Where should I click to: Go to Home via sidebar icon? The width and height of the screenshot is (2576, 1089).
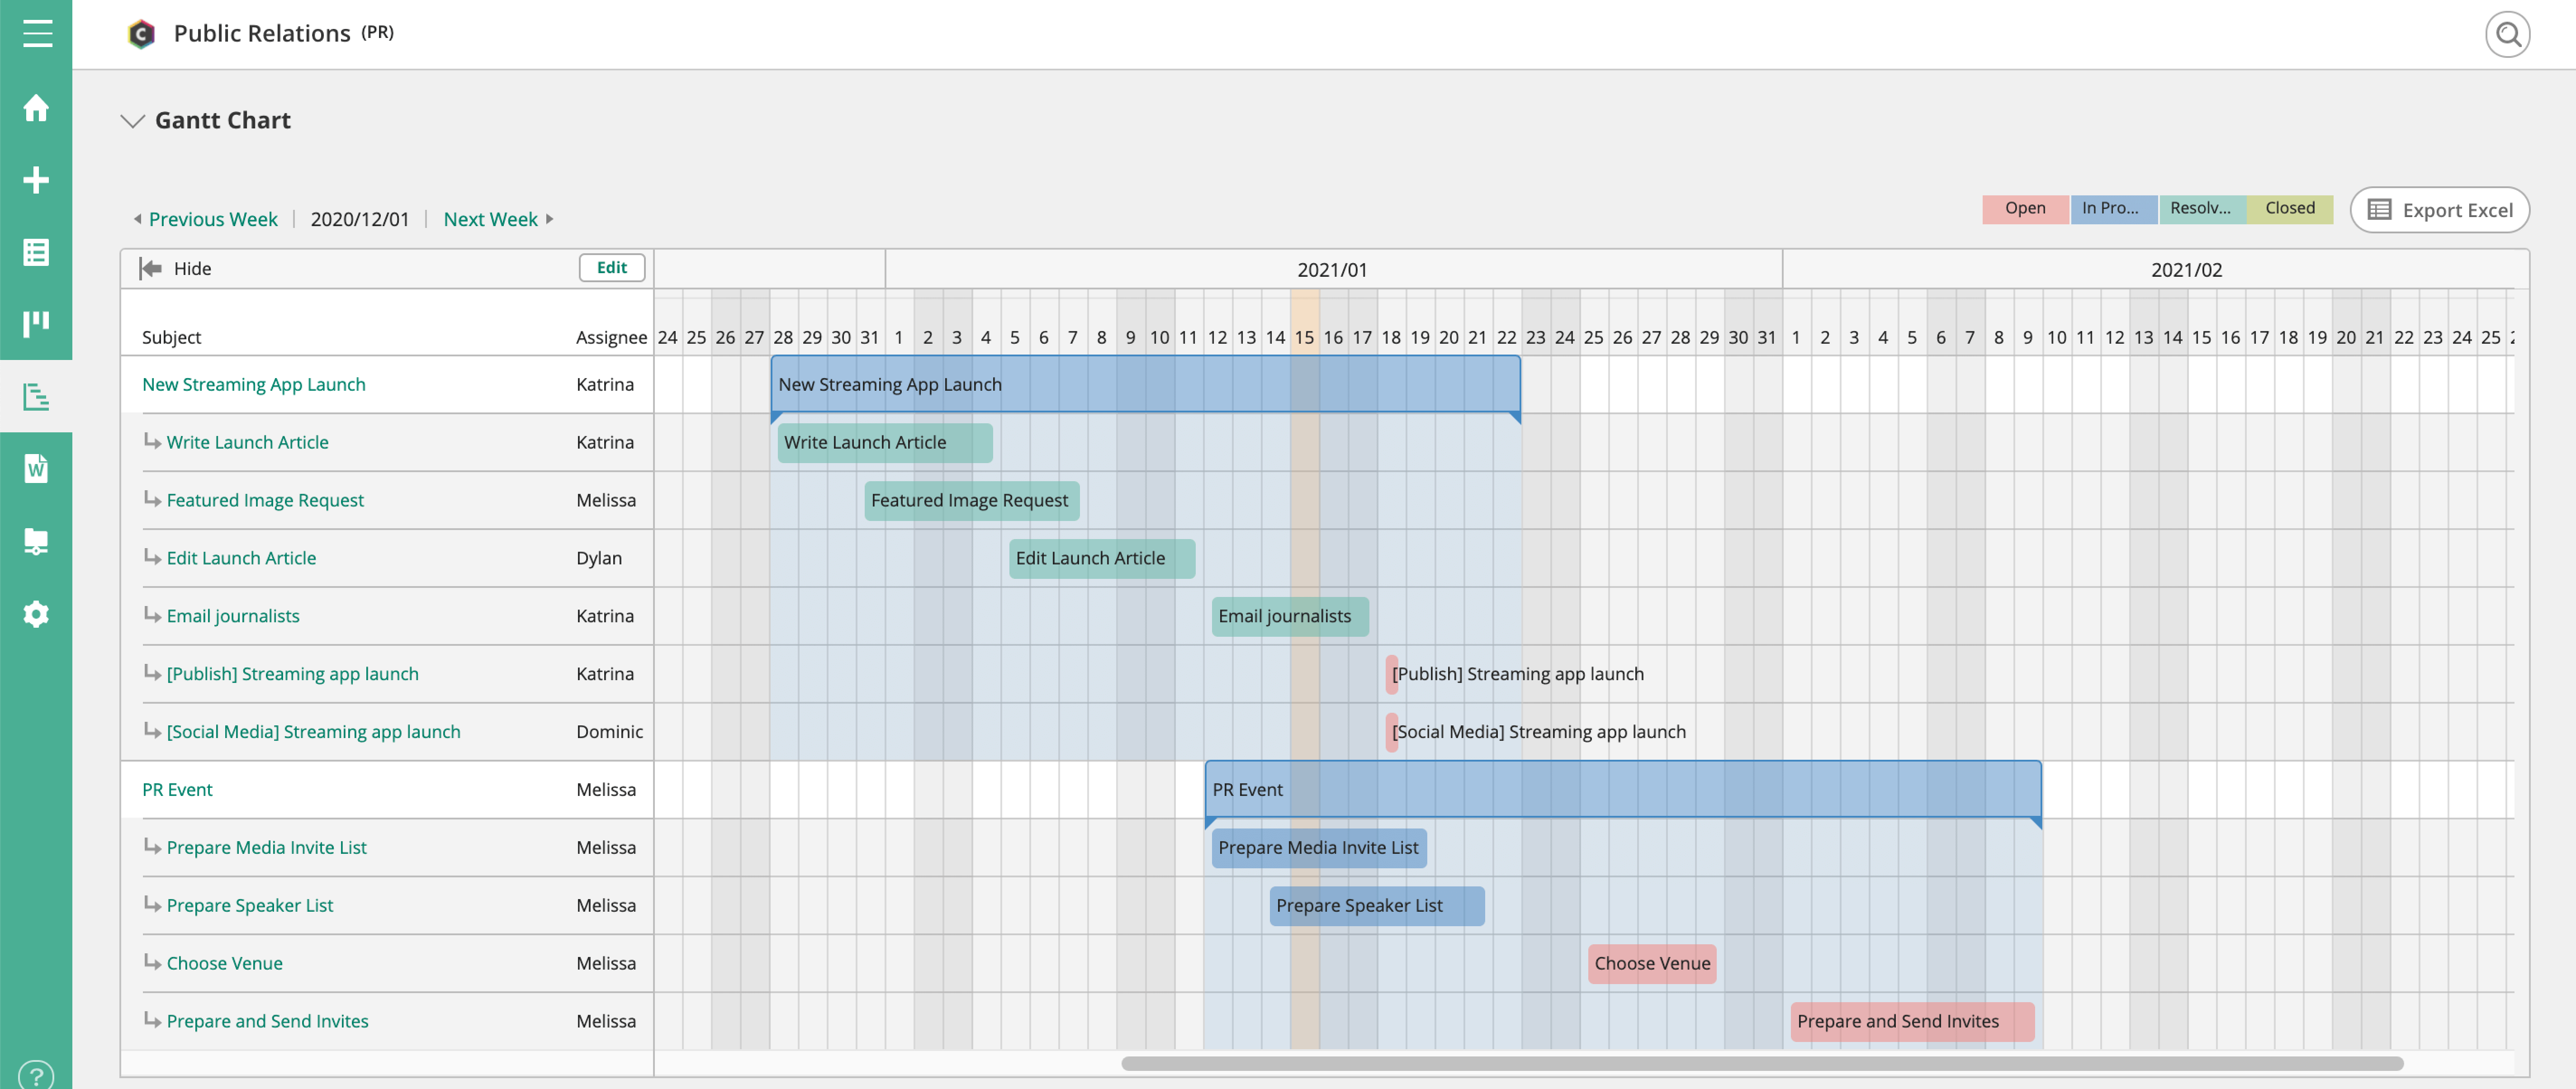tap(36, 108)
